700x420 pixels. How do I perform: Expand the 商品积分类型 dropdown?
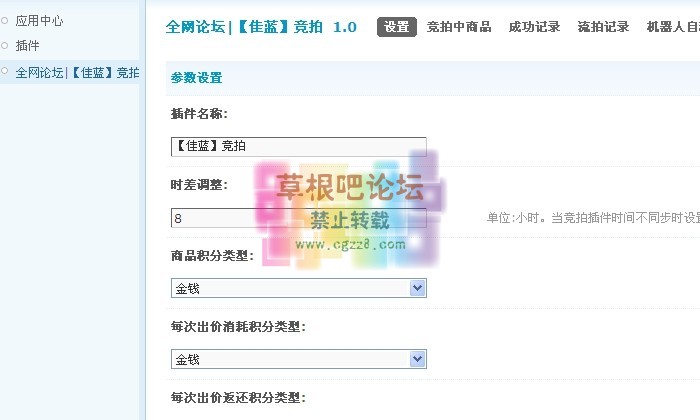click(x=299, y=288)
